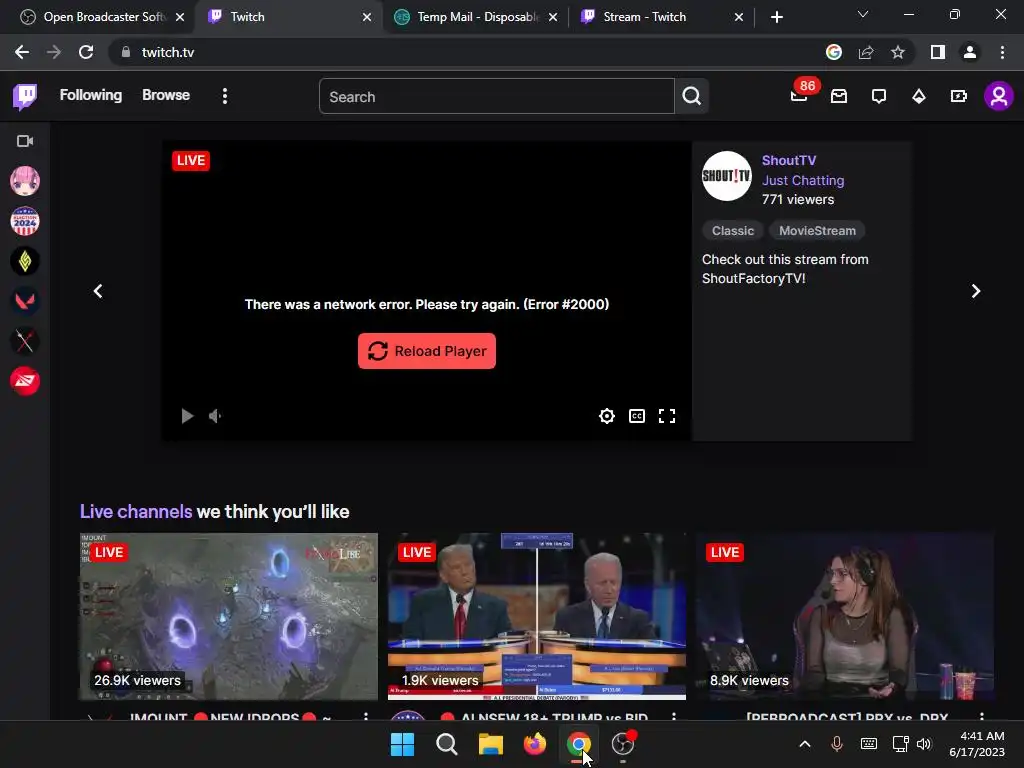The width and height of the screenshot is (1024, 768).
Task: Open Windows taskbar search
Action: click(447, 744)
